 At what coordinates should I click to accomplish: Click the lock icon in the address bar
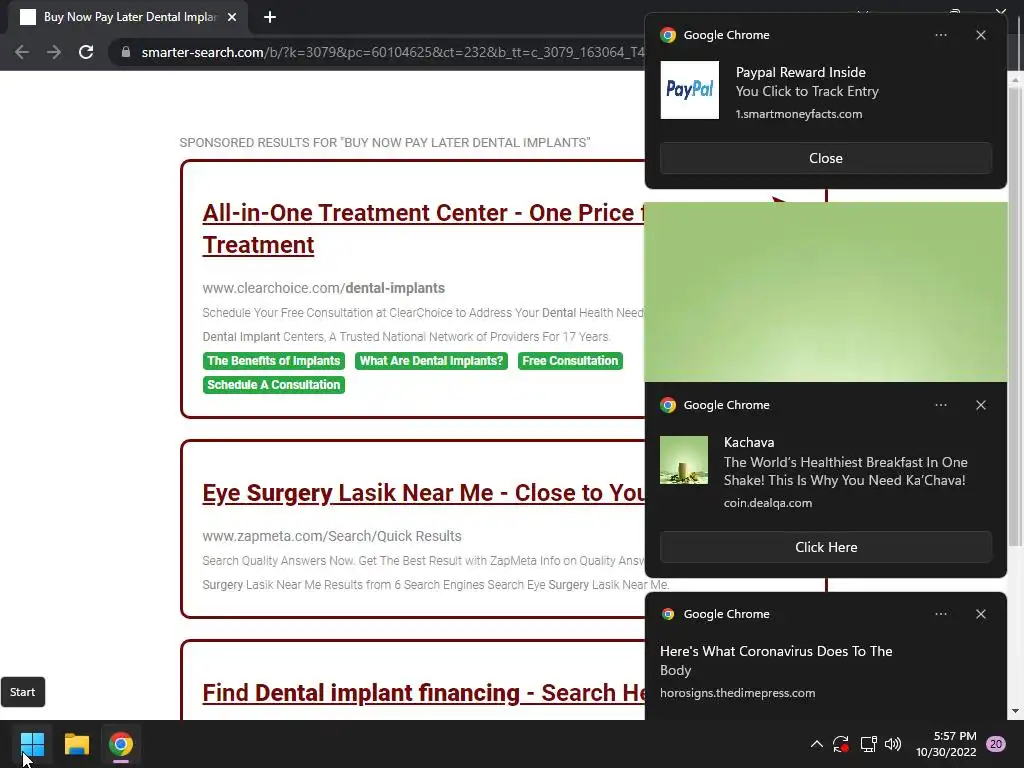tap(126, 52)
